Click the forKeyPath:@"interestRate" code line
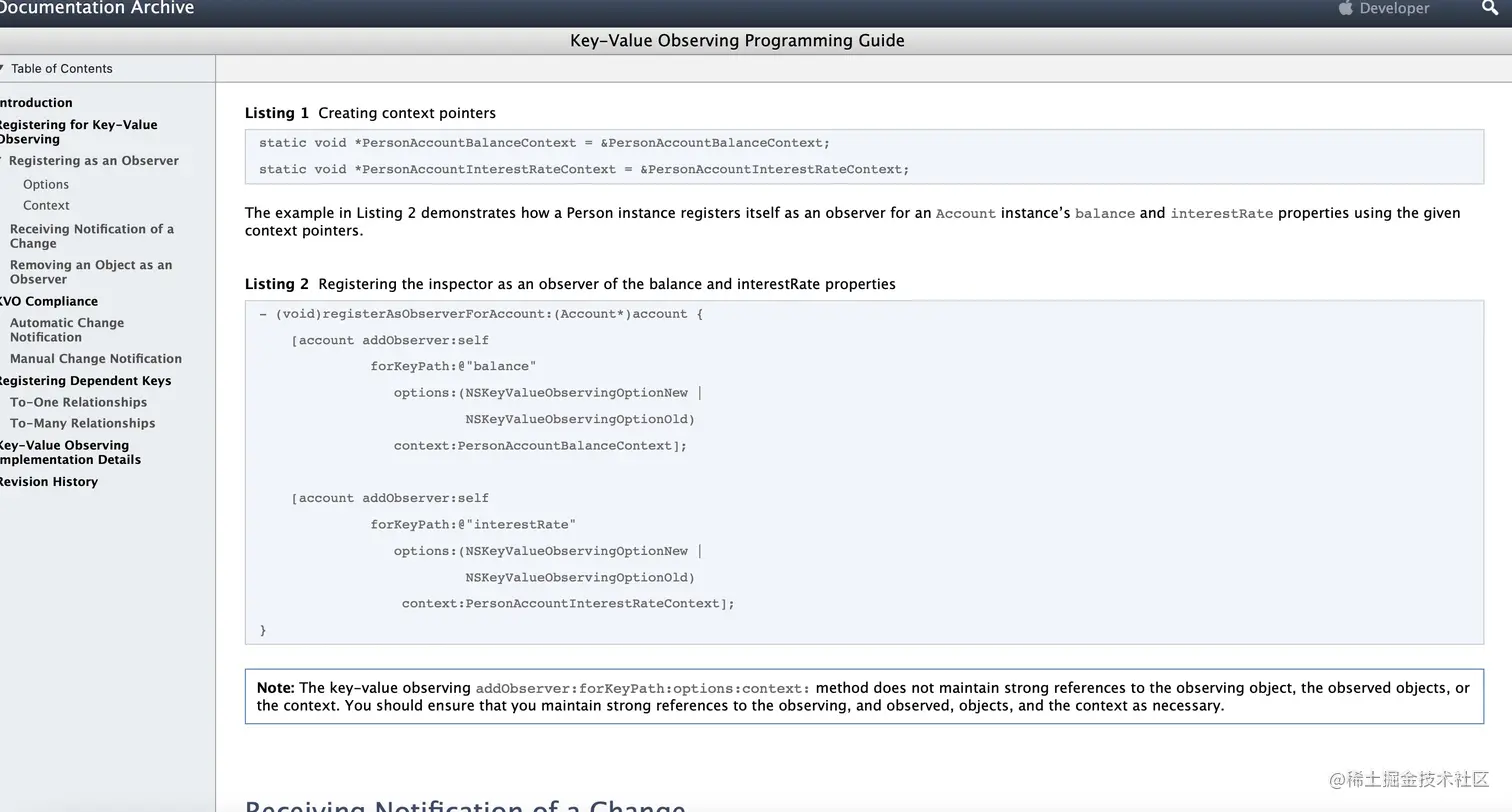1512x812 pixels. click(473, 525)
